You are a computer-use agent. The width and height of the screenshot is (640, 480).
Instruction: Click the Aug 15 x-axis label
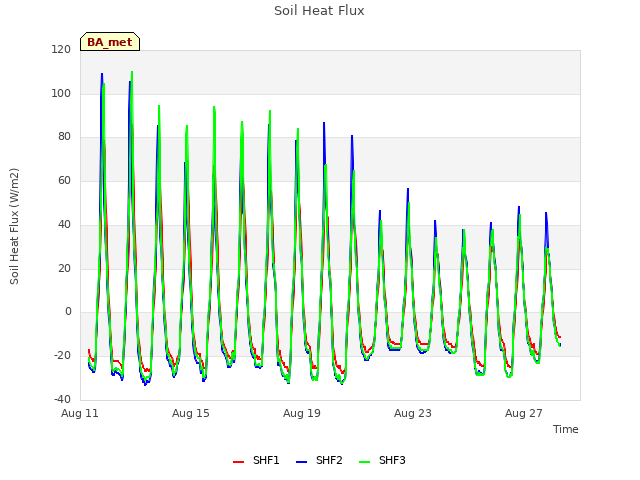click(x=191, y=413)
